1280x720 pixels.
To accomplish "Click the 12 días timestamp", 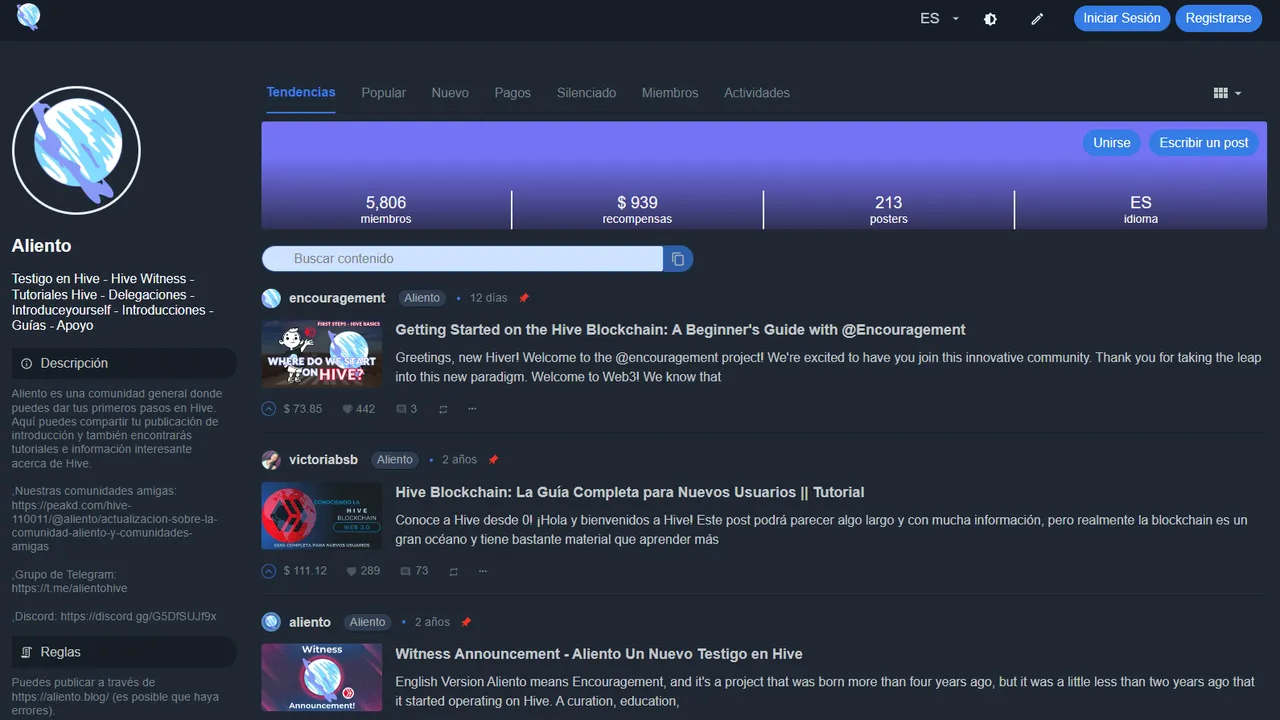I will pyautogui.click(x=488, y=298).
